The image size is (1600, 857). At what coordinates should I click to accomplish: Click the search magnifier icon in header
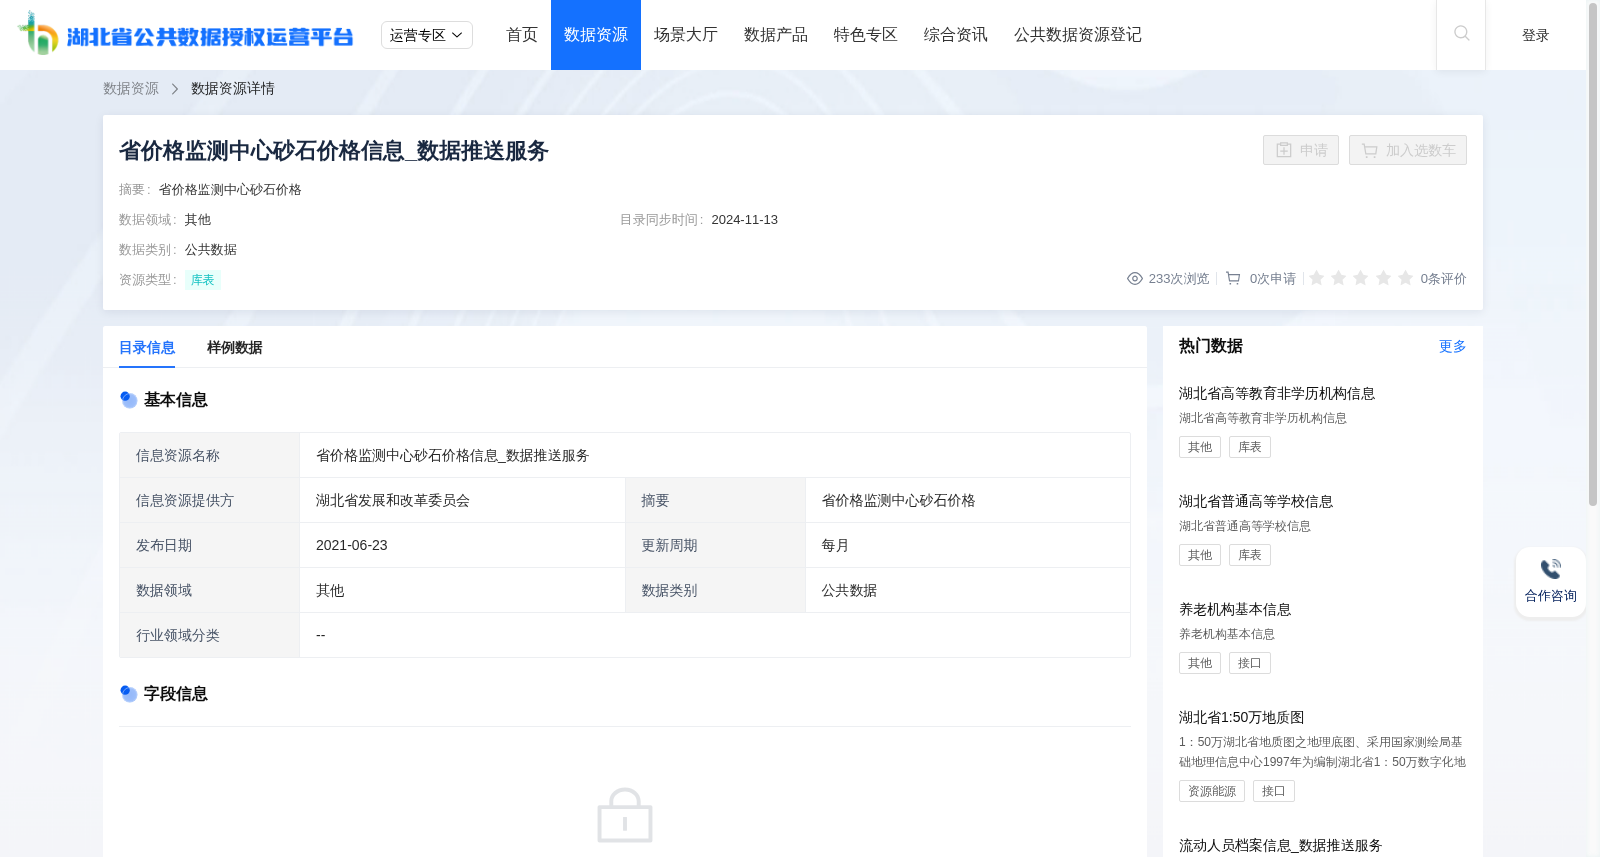point(1461,34)
